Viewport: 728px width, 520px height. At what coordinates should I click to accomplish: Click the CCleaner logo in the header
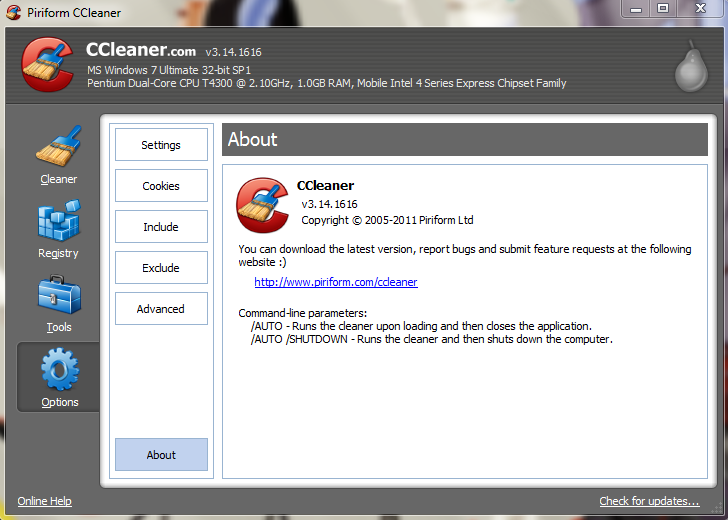click(47, 64)
